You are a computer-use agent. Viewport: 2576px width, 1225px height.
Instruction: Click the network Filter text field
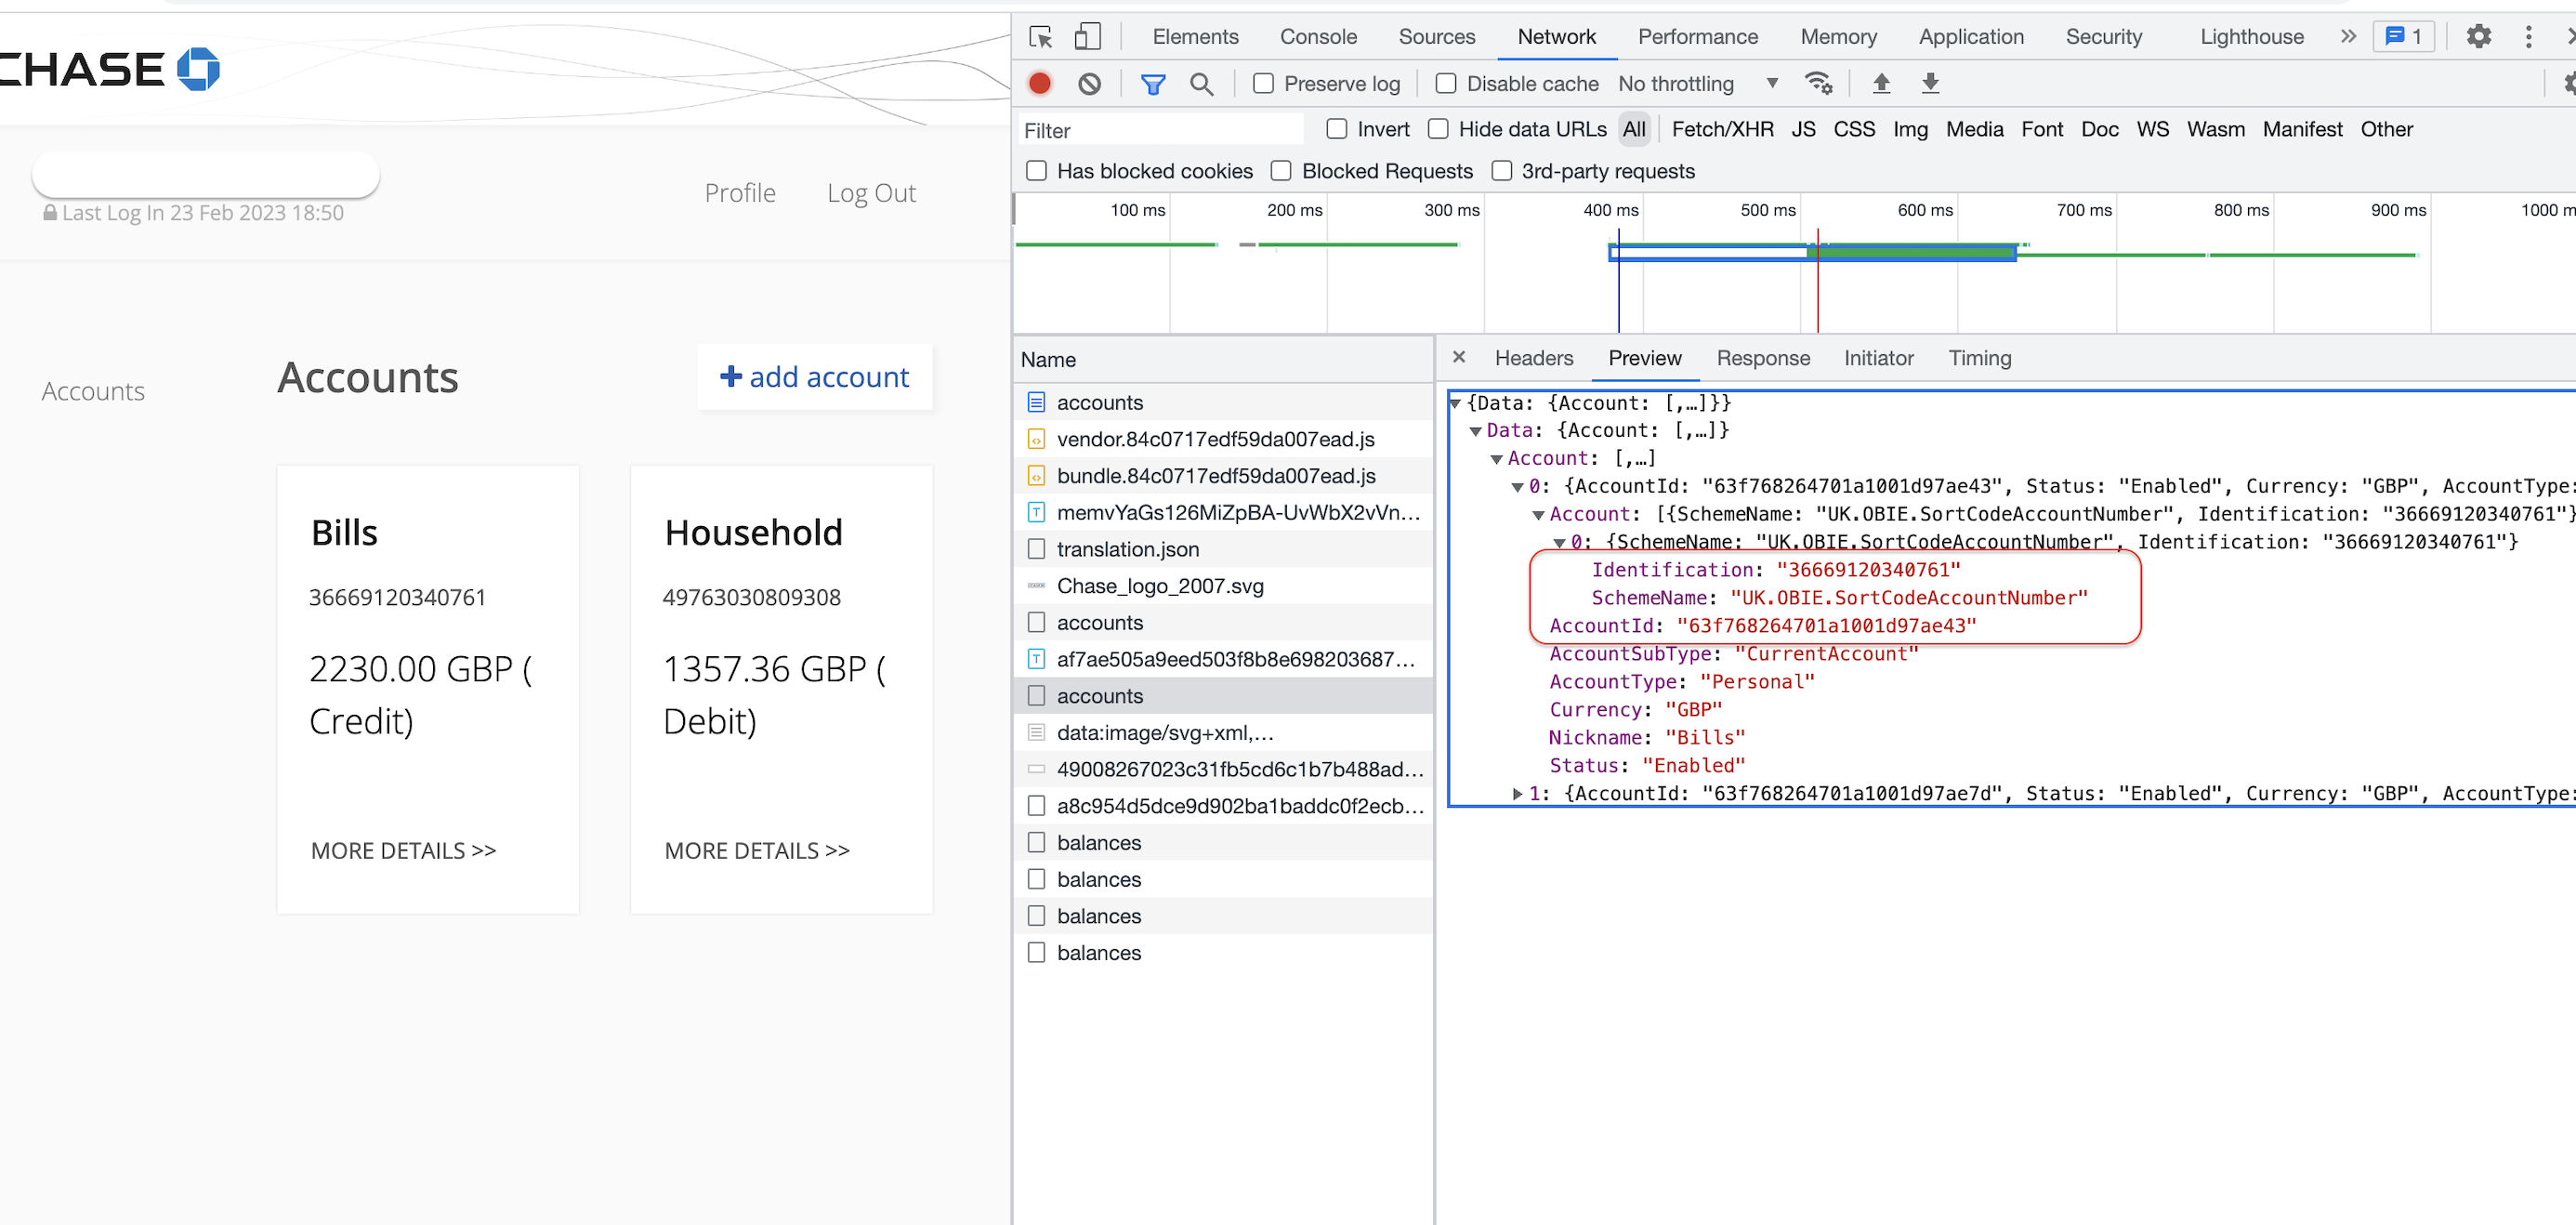coord(1160,130)
